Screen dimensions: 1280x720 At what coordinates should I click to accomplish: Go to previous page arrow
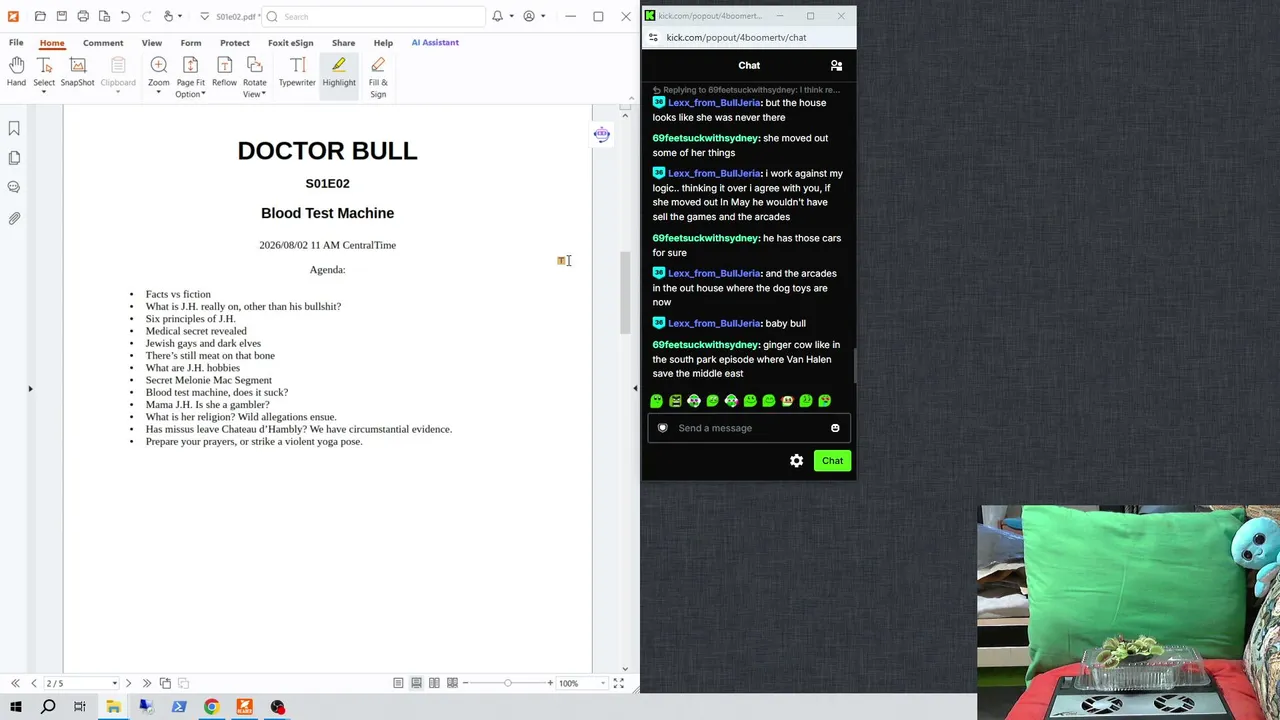tap(33, 683)
